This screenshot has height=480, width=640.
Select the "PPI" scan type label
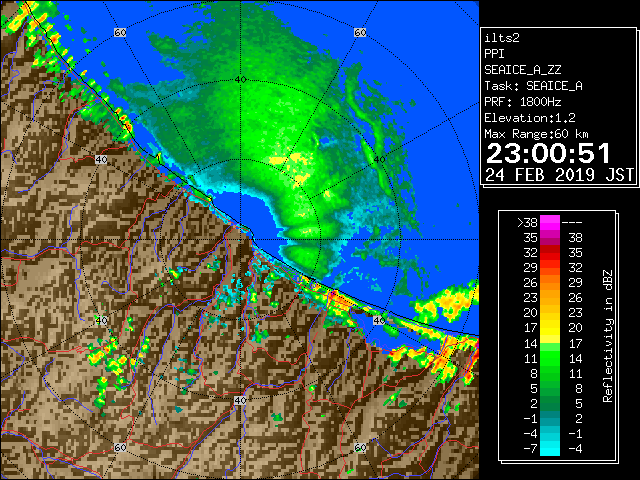pos(494,54)
